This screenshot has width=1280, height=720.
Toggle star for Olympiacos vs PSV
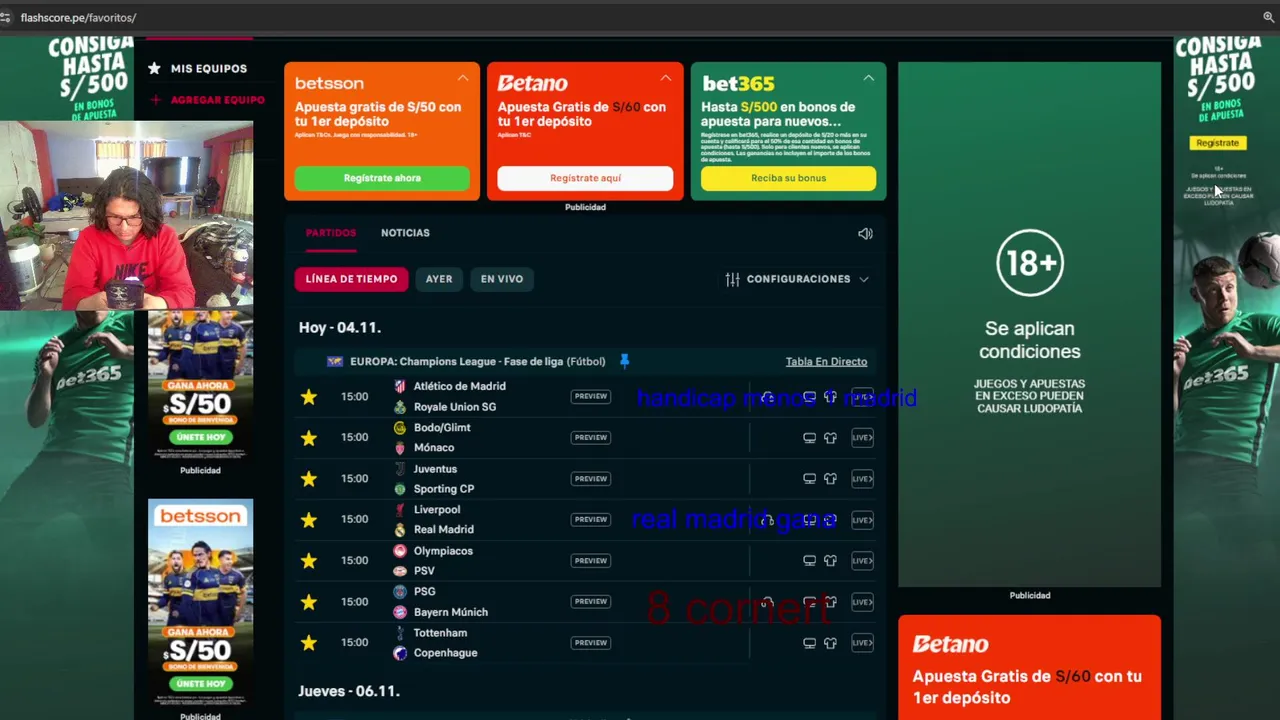(x=309, y=561)
